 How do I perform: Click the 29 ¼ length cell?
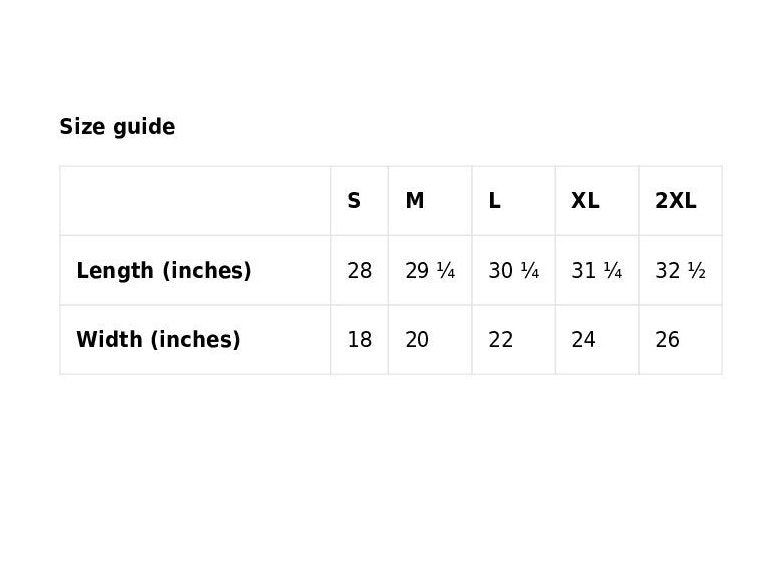click(430, 270)
